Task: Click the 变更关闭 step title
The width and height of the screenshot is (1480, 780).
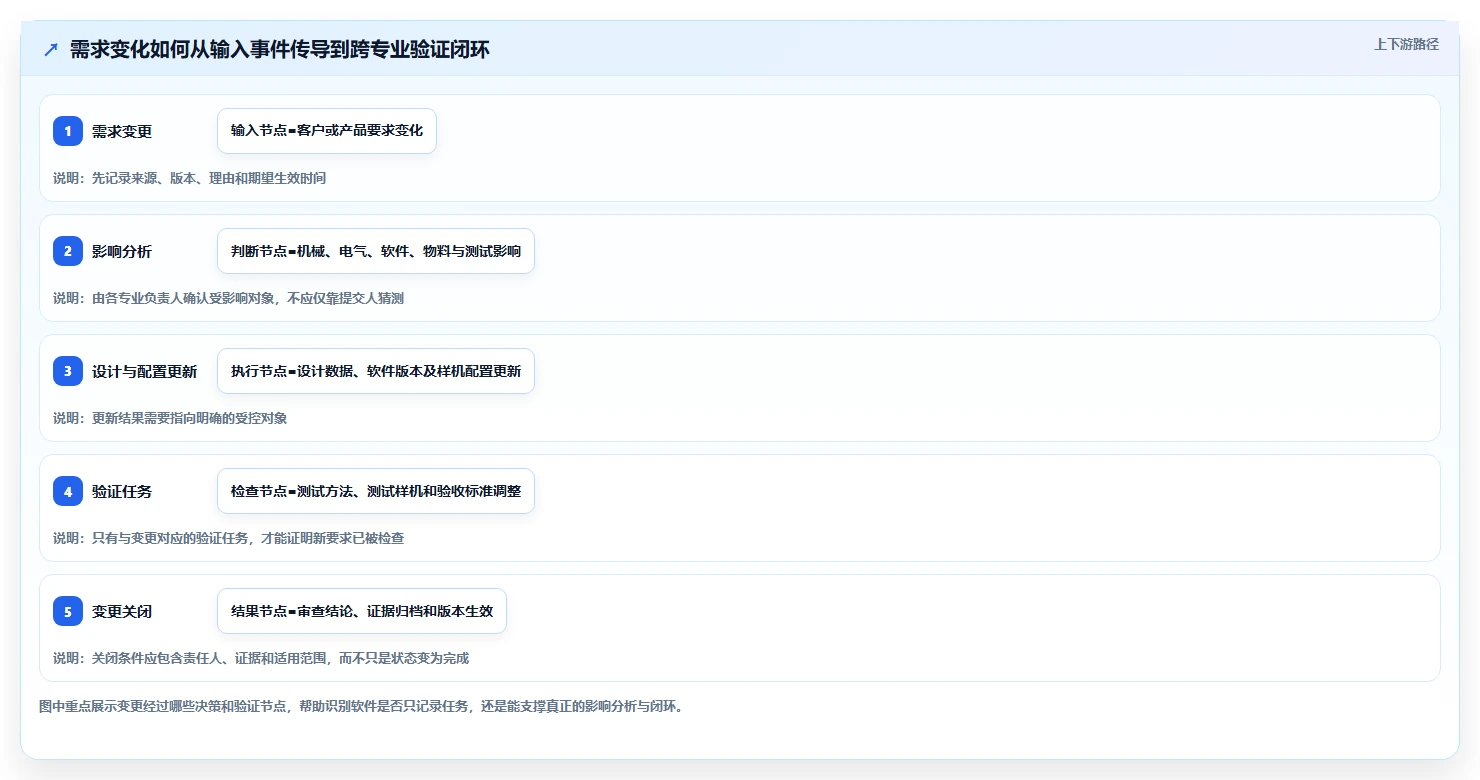Action: point(122,611)
